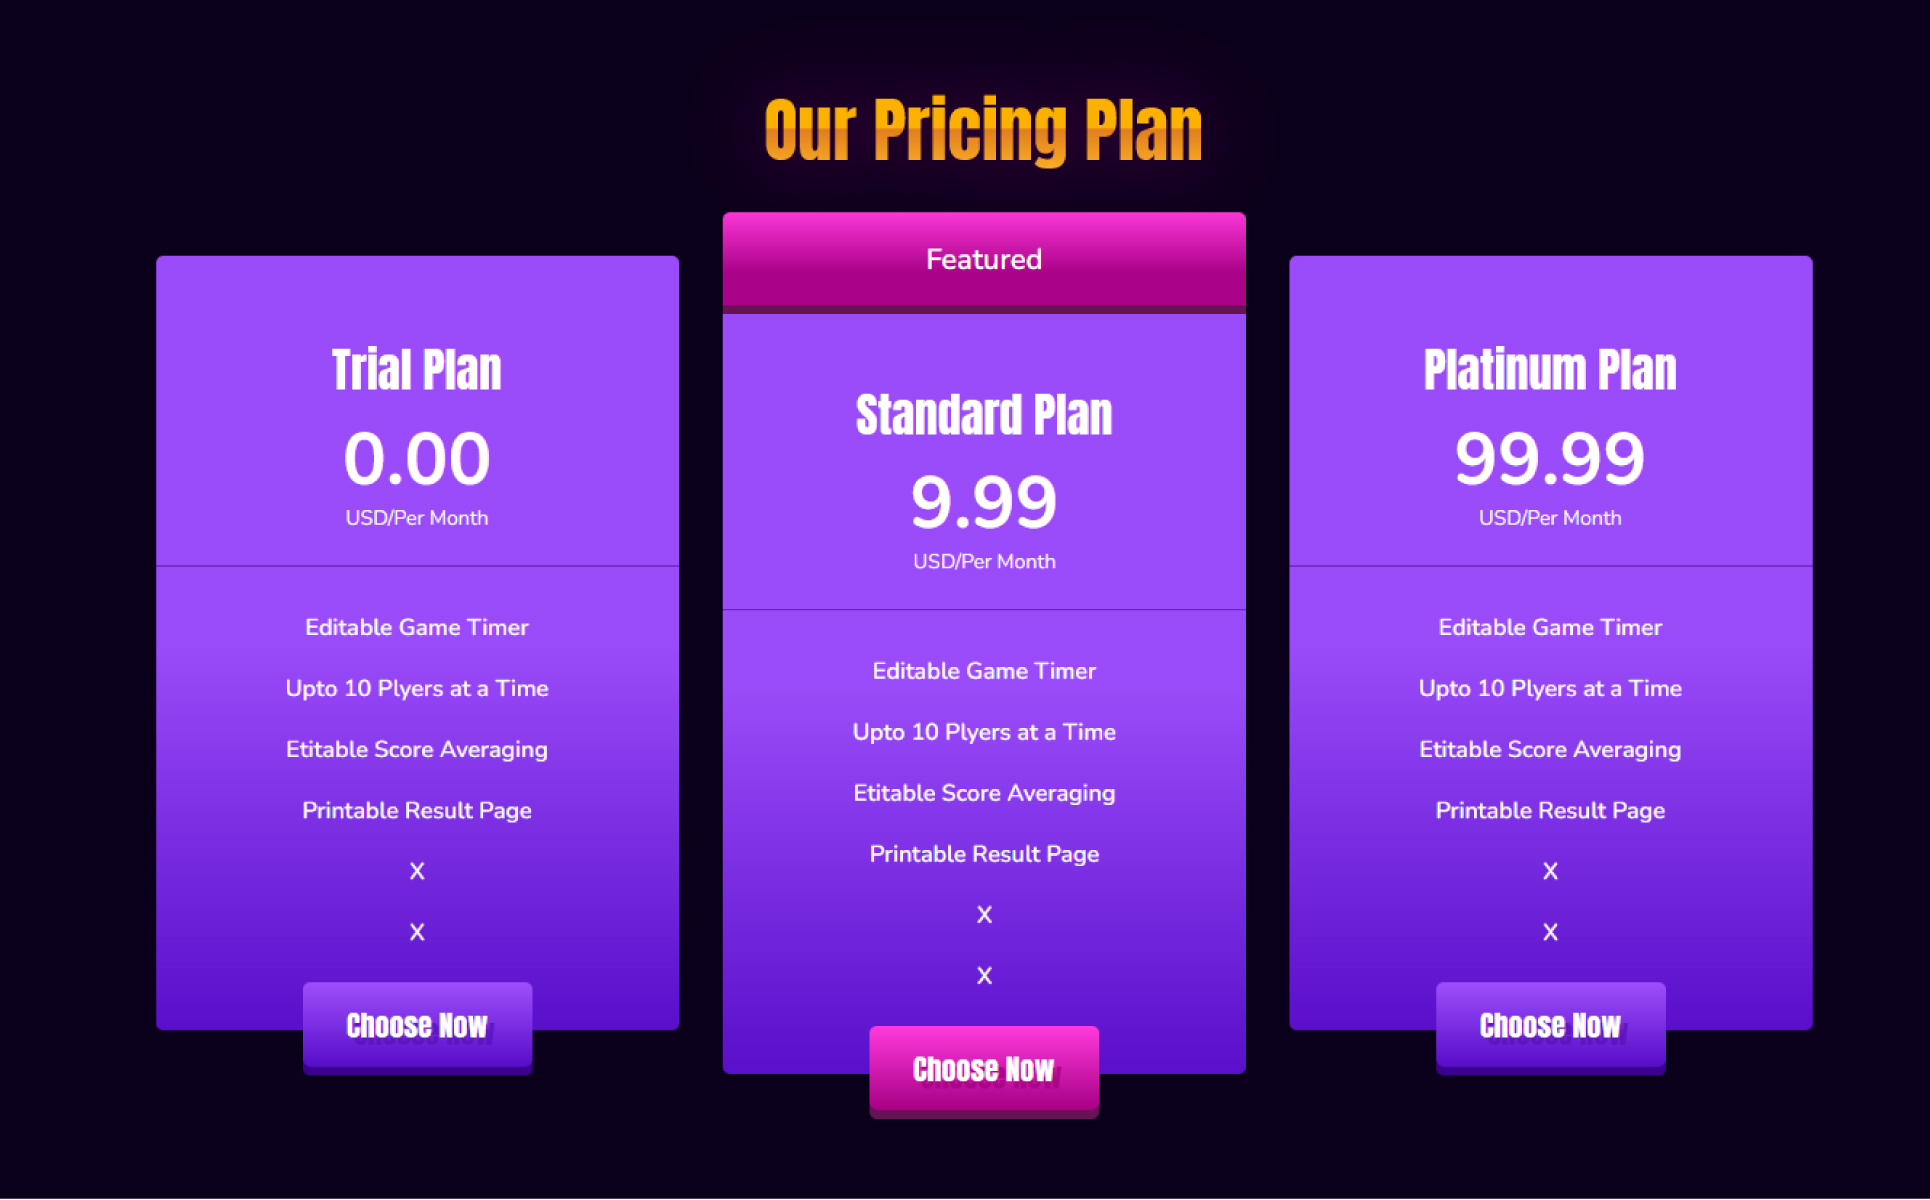
Task: Click the Trial Plan title
Action: click(x=417, y=370)
